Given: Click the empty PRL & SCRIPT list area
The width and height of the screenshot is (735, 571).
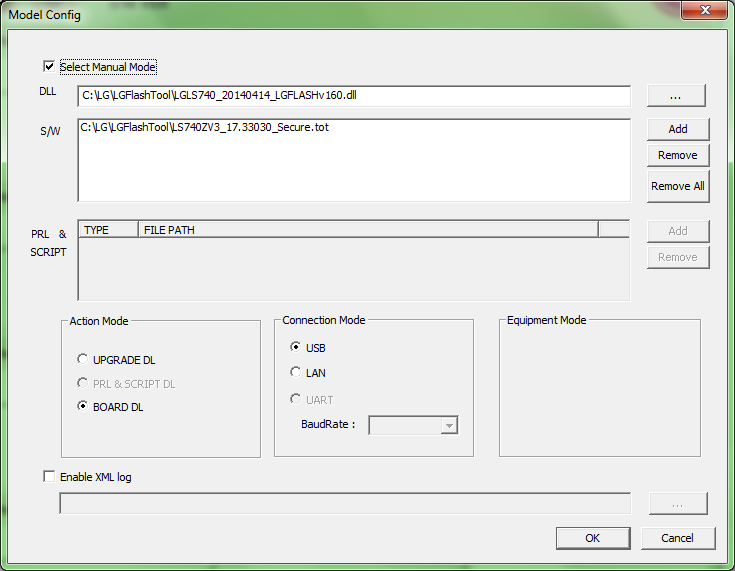Looking at the screenshot, I should tap(353, 268).
